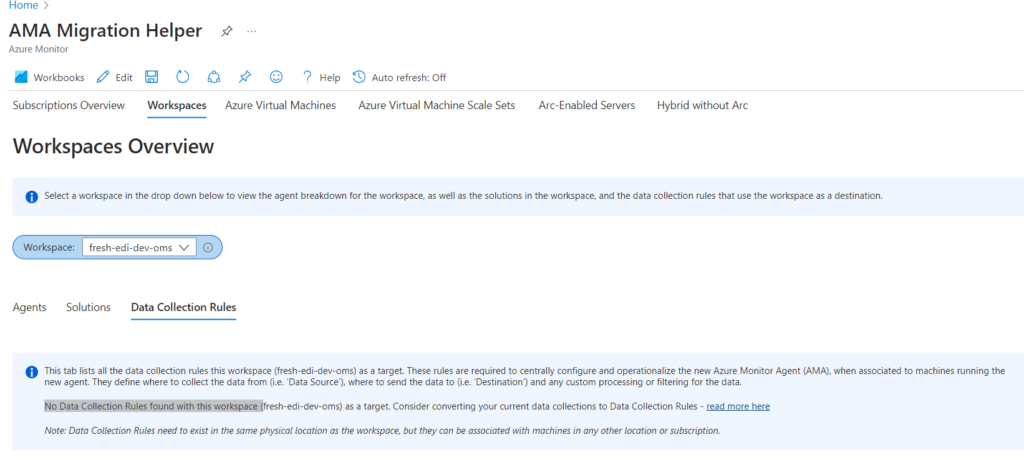1024x460 pixels.
Task: Pin workbook using toolbar pin icon
Action: click(x=245, y=77)
